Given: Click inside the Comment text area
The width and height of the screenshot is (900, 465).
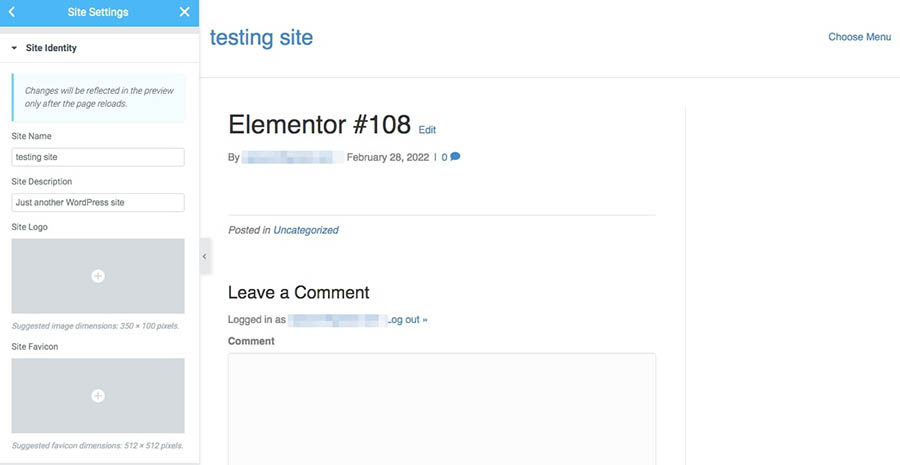Looking at the screenshot, I should click(442, 408).
